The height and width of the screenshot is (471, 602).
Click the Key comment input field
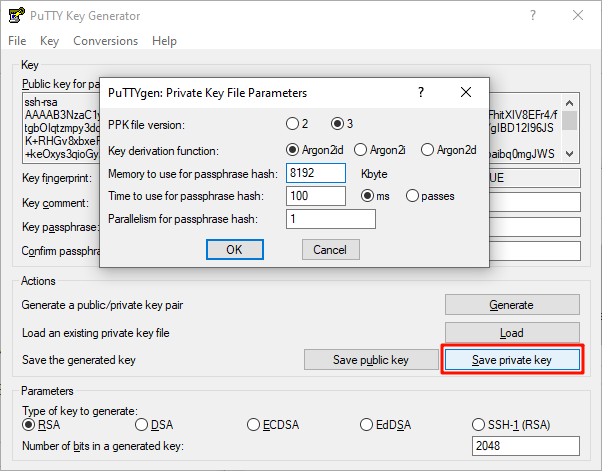point(535,202)
